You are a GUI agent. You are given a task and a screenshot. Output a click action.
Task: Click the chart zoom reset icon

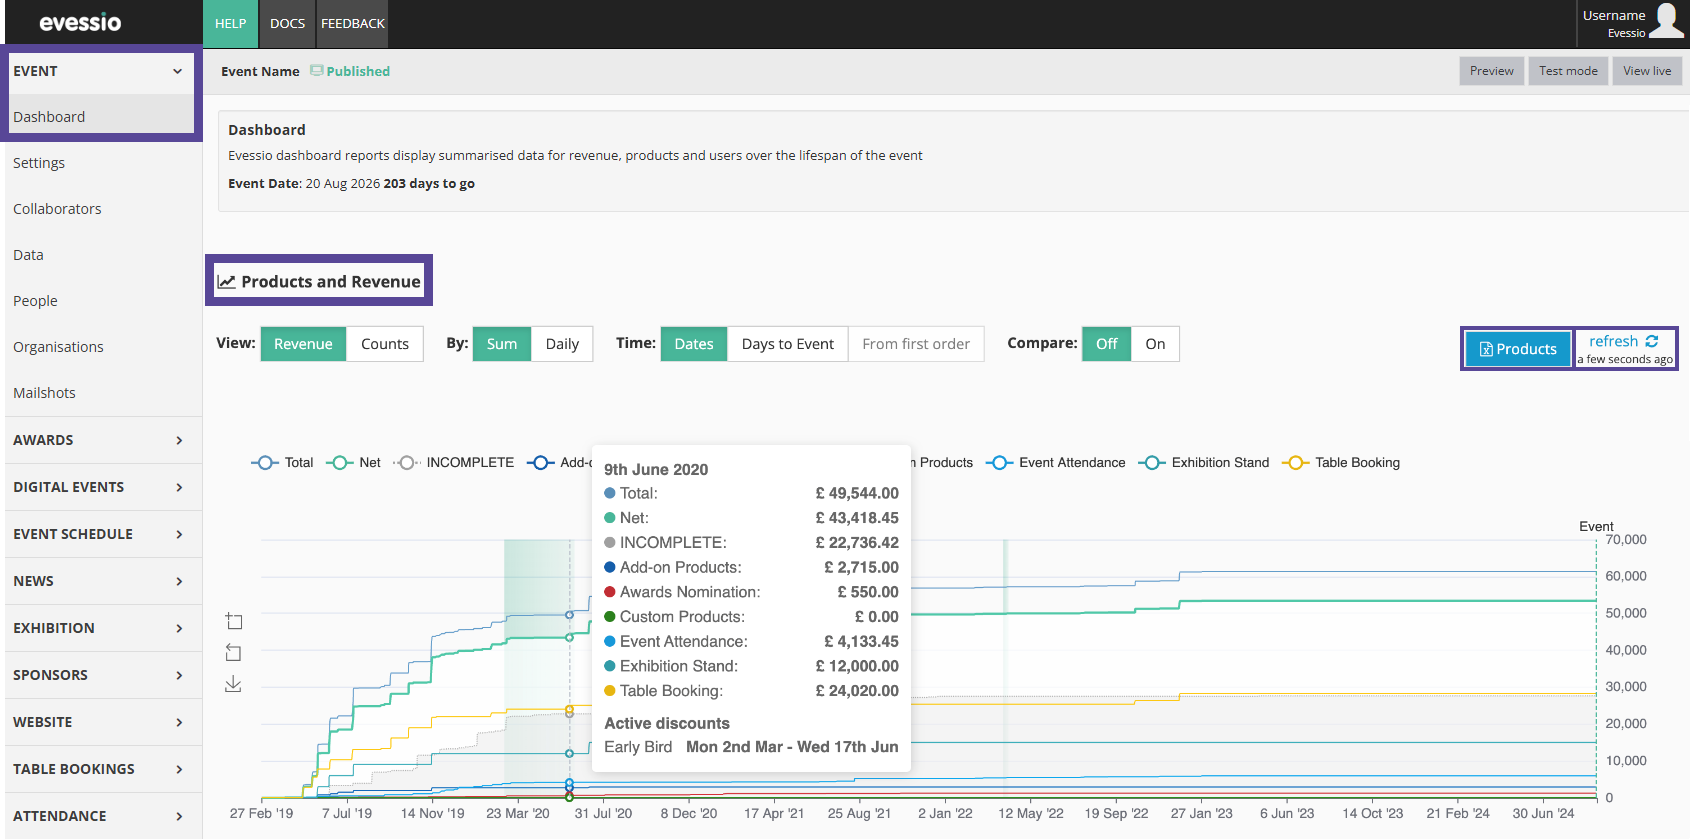point(234,653)
